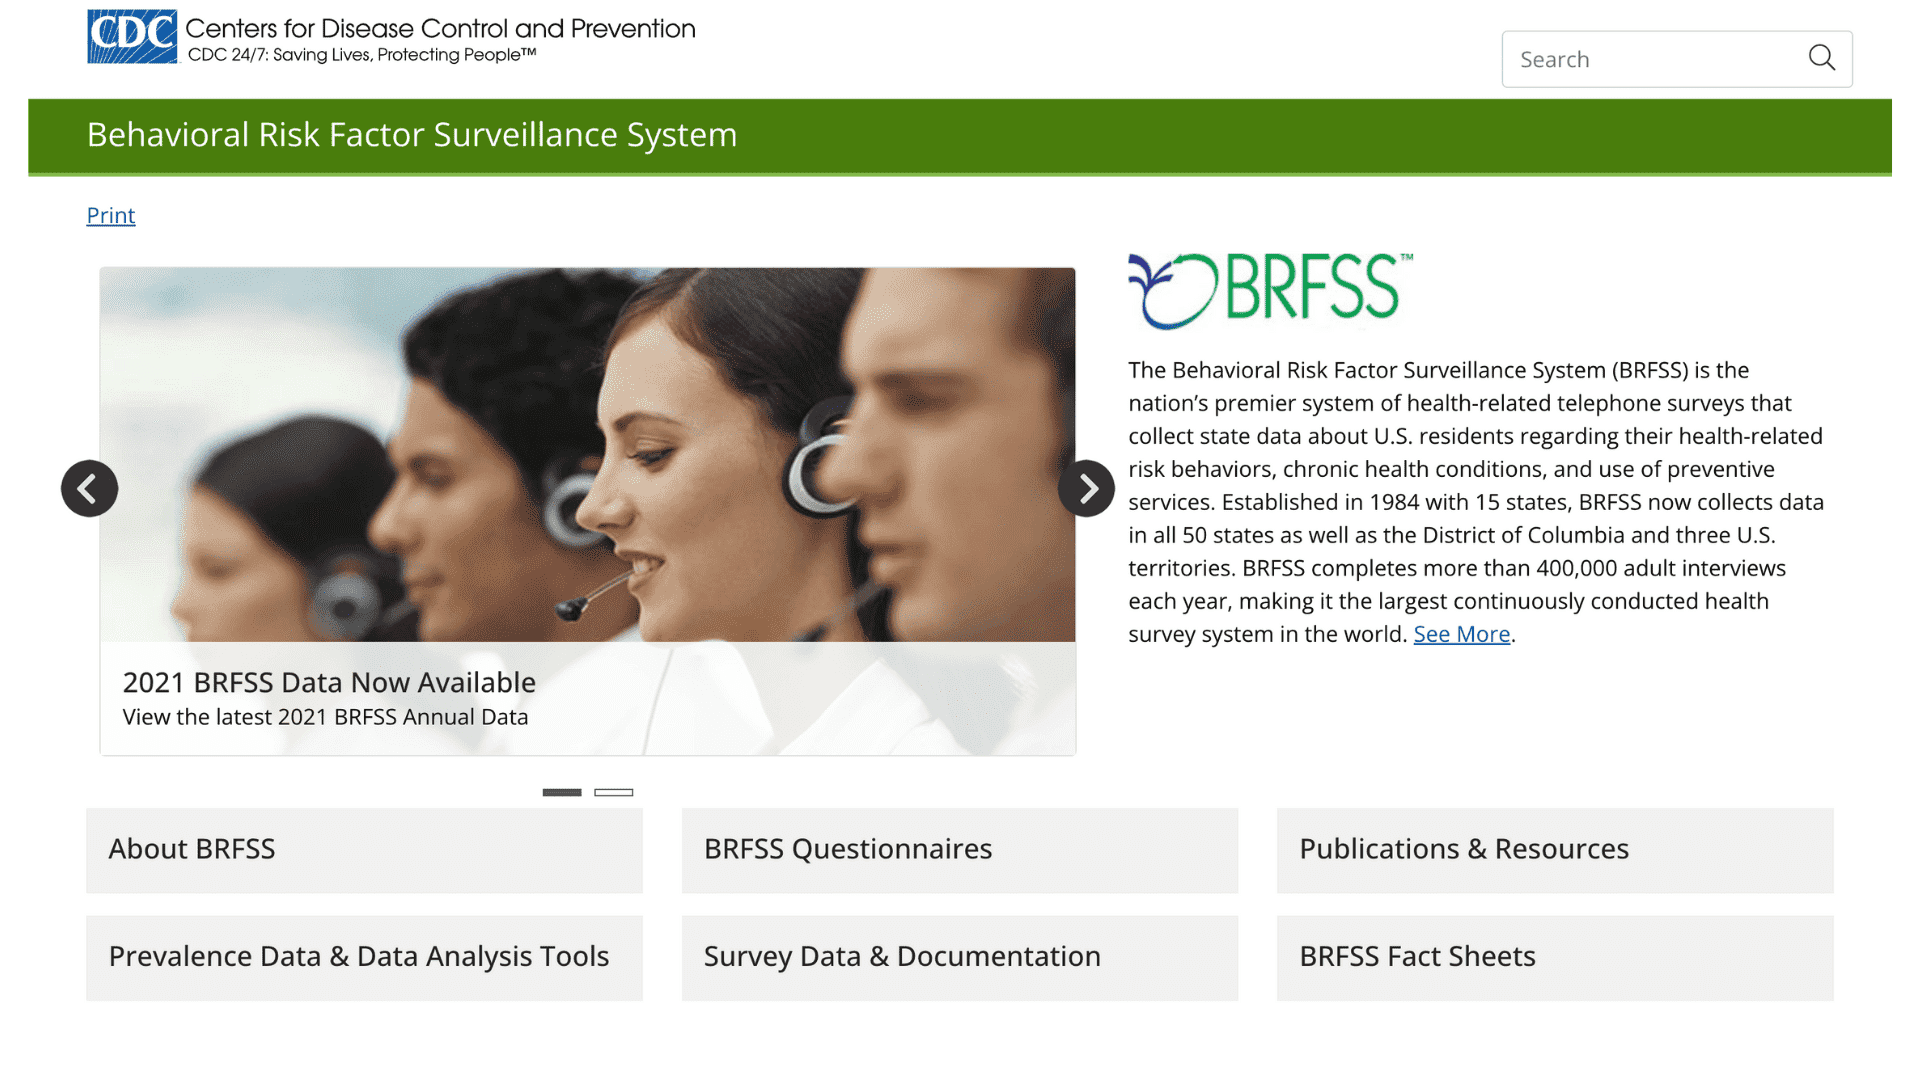
Task: Open the Prevalence Data & Data Analysis Tools
Action: tap(357, 955)
